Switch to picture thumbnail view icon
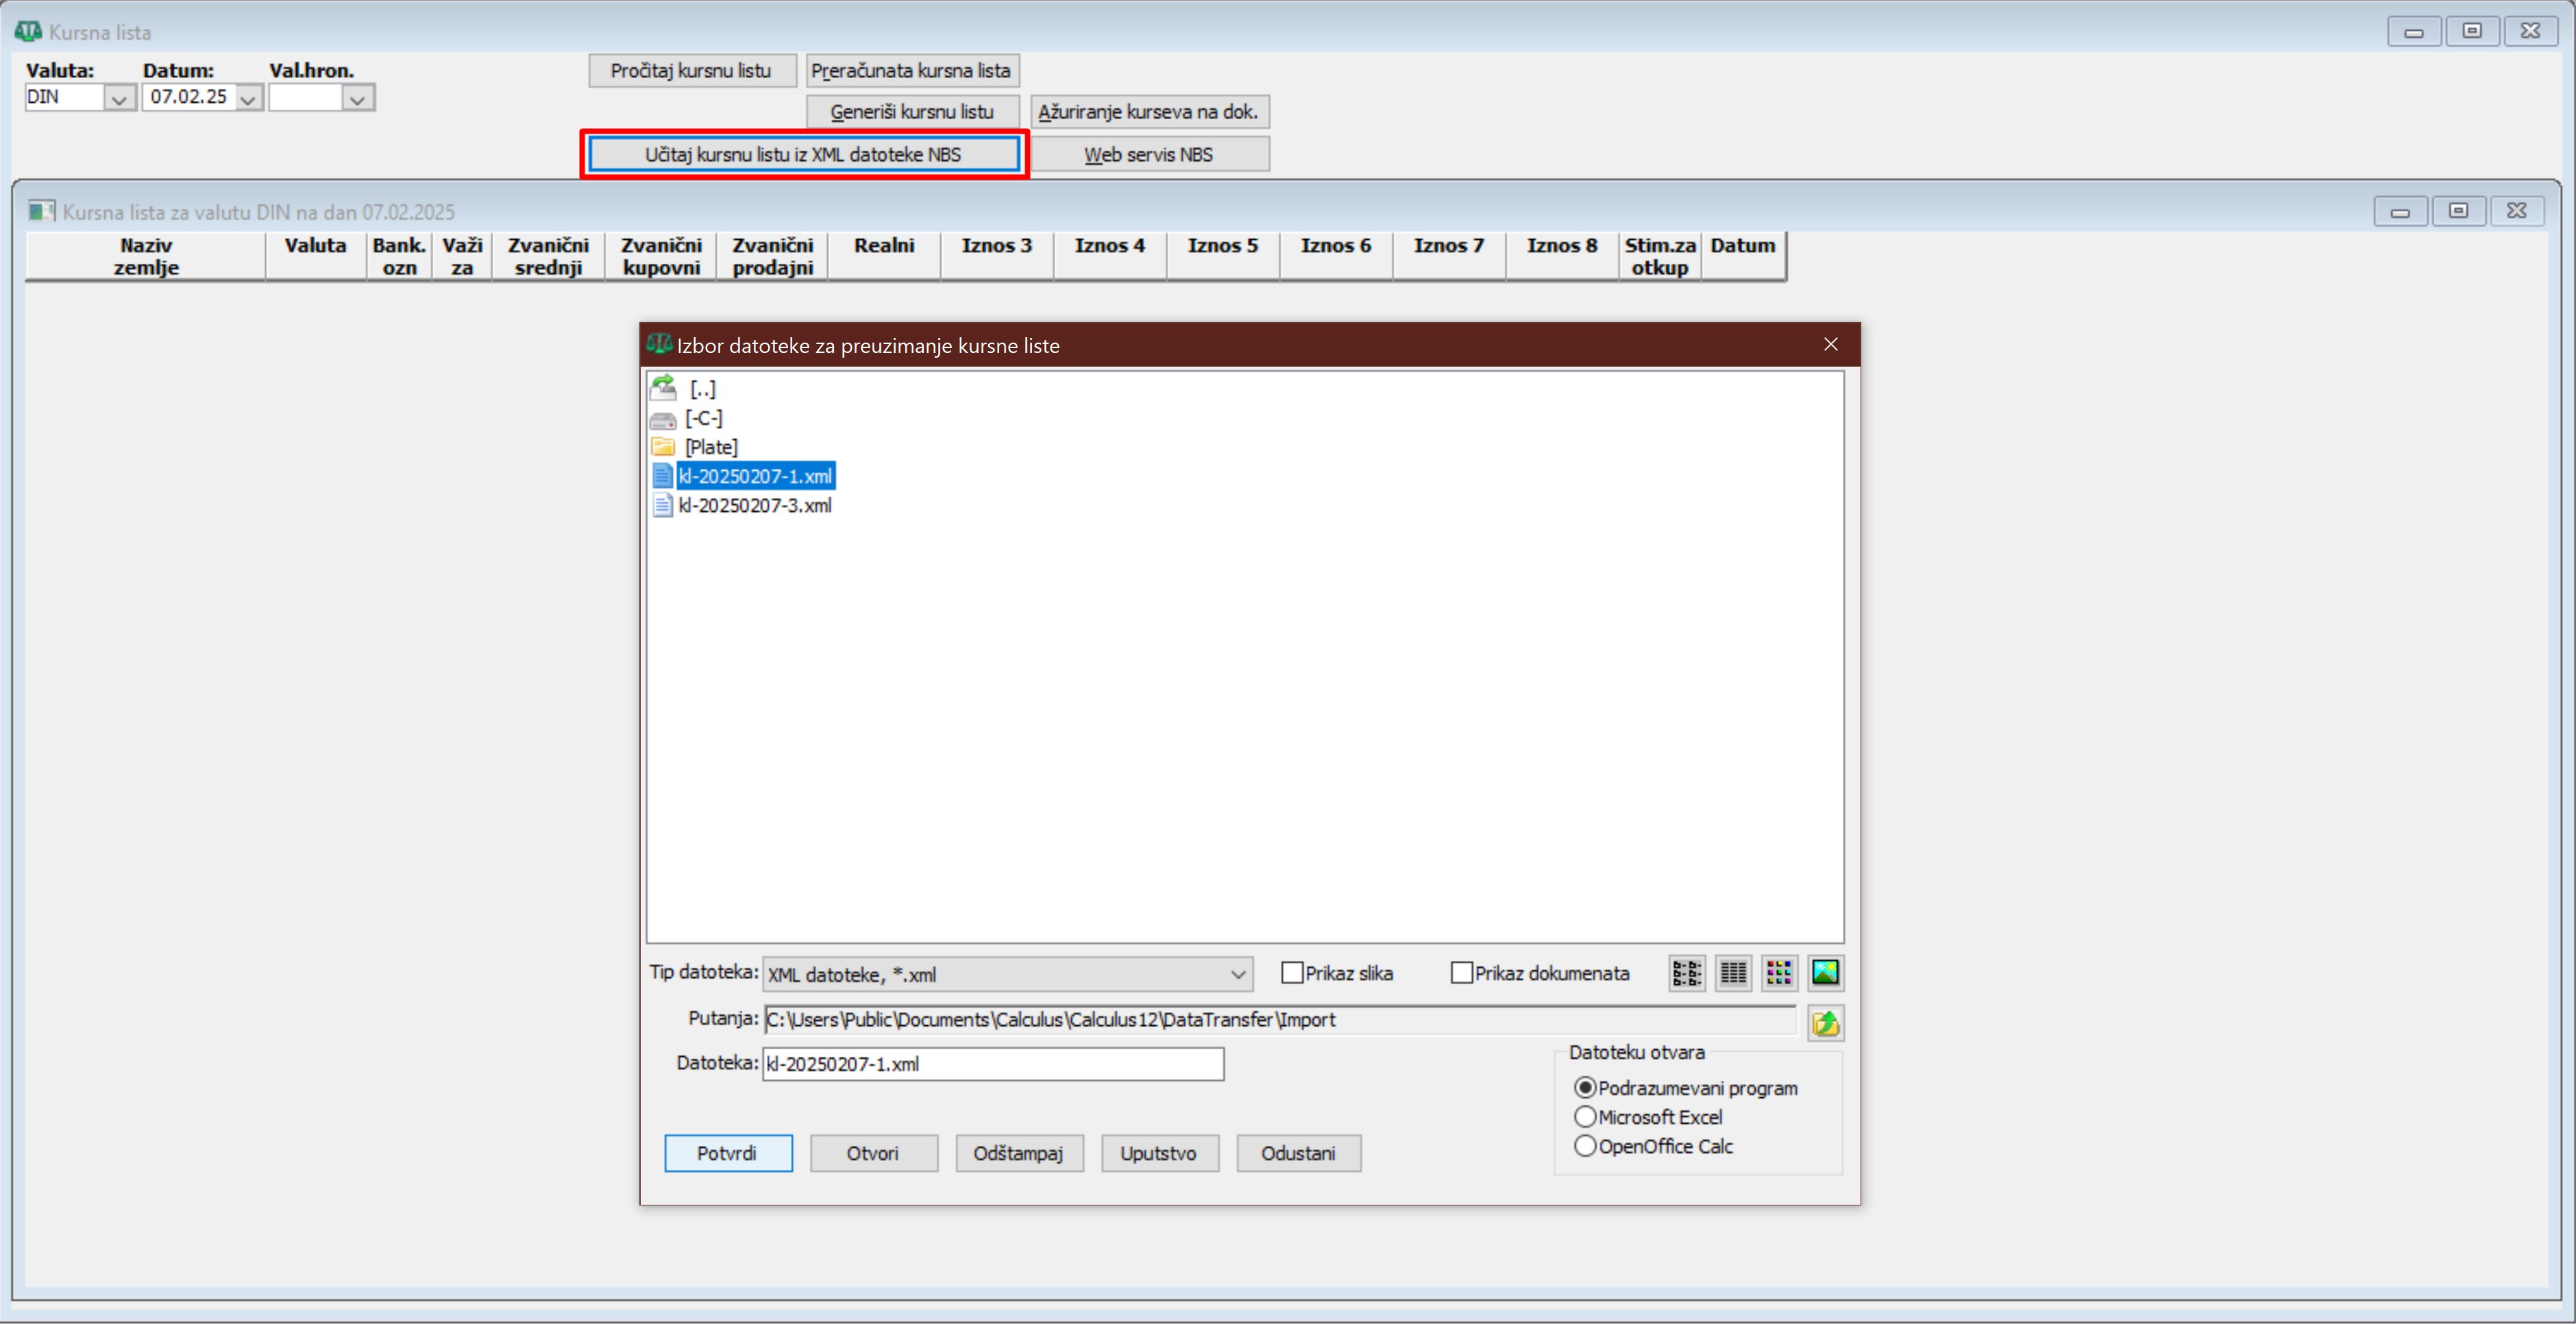2576x1324 pixels. click(1825, 973)
